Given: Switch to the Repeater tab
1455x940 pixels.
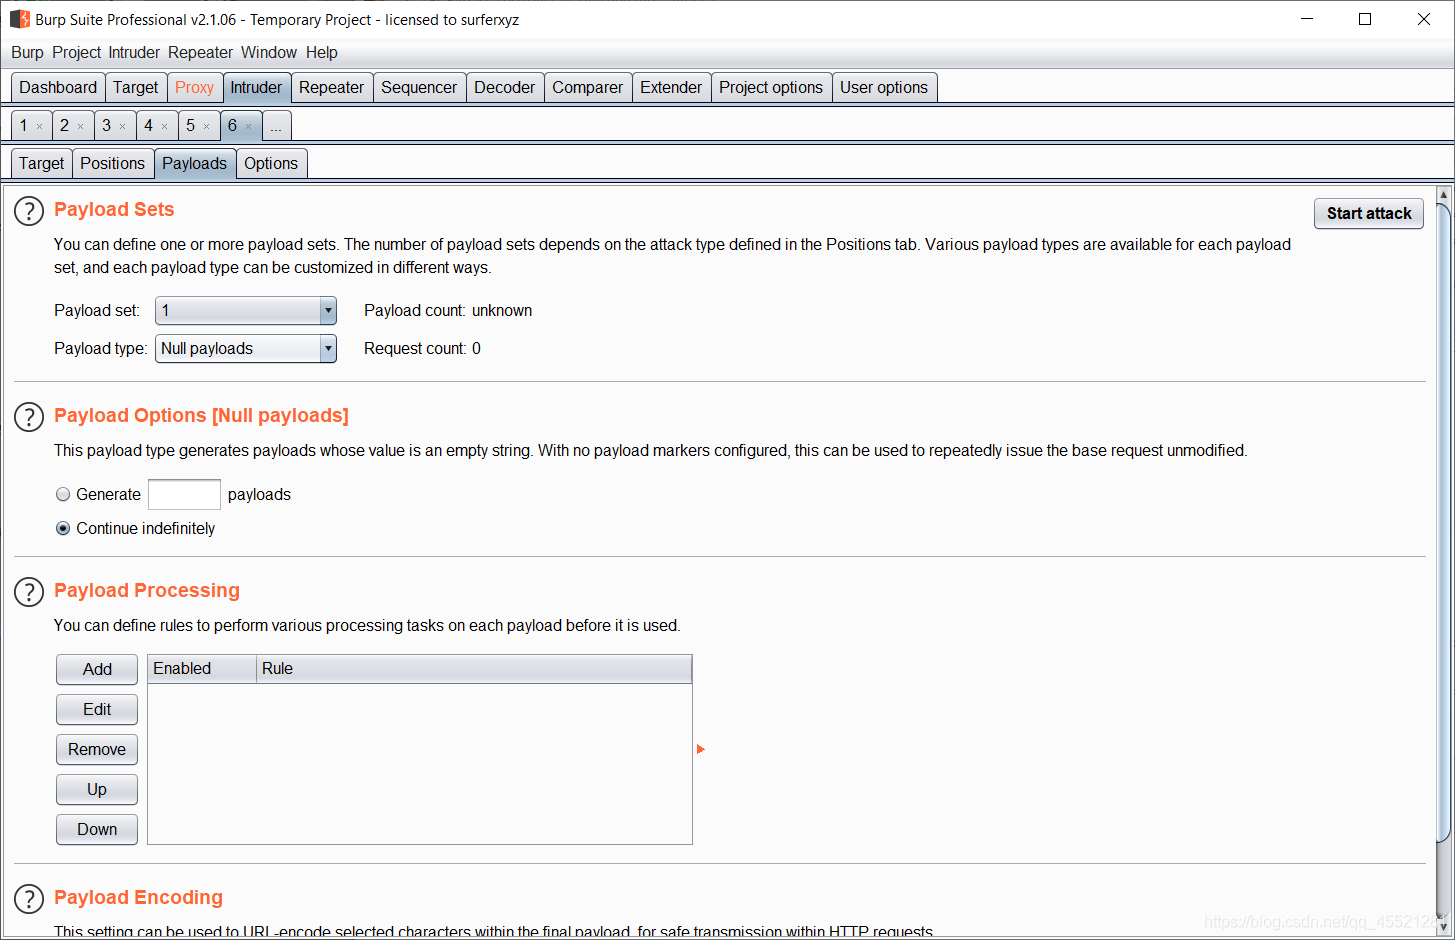Looking at the screenshot, I should (x=332, y=88).
